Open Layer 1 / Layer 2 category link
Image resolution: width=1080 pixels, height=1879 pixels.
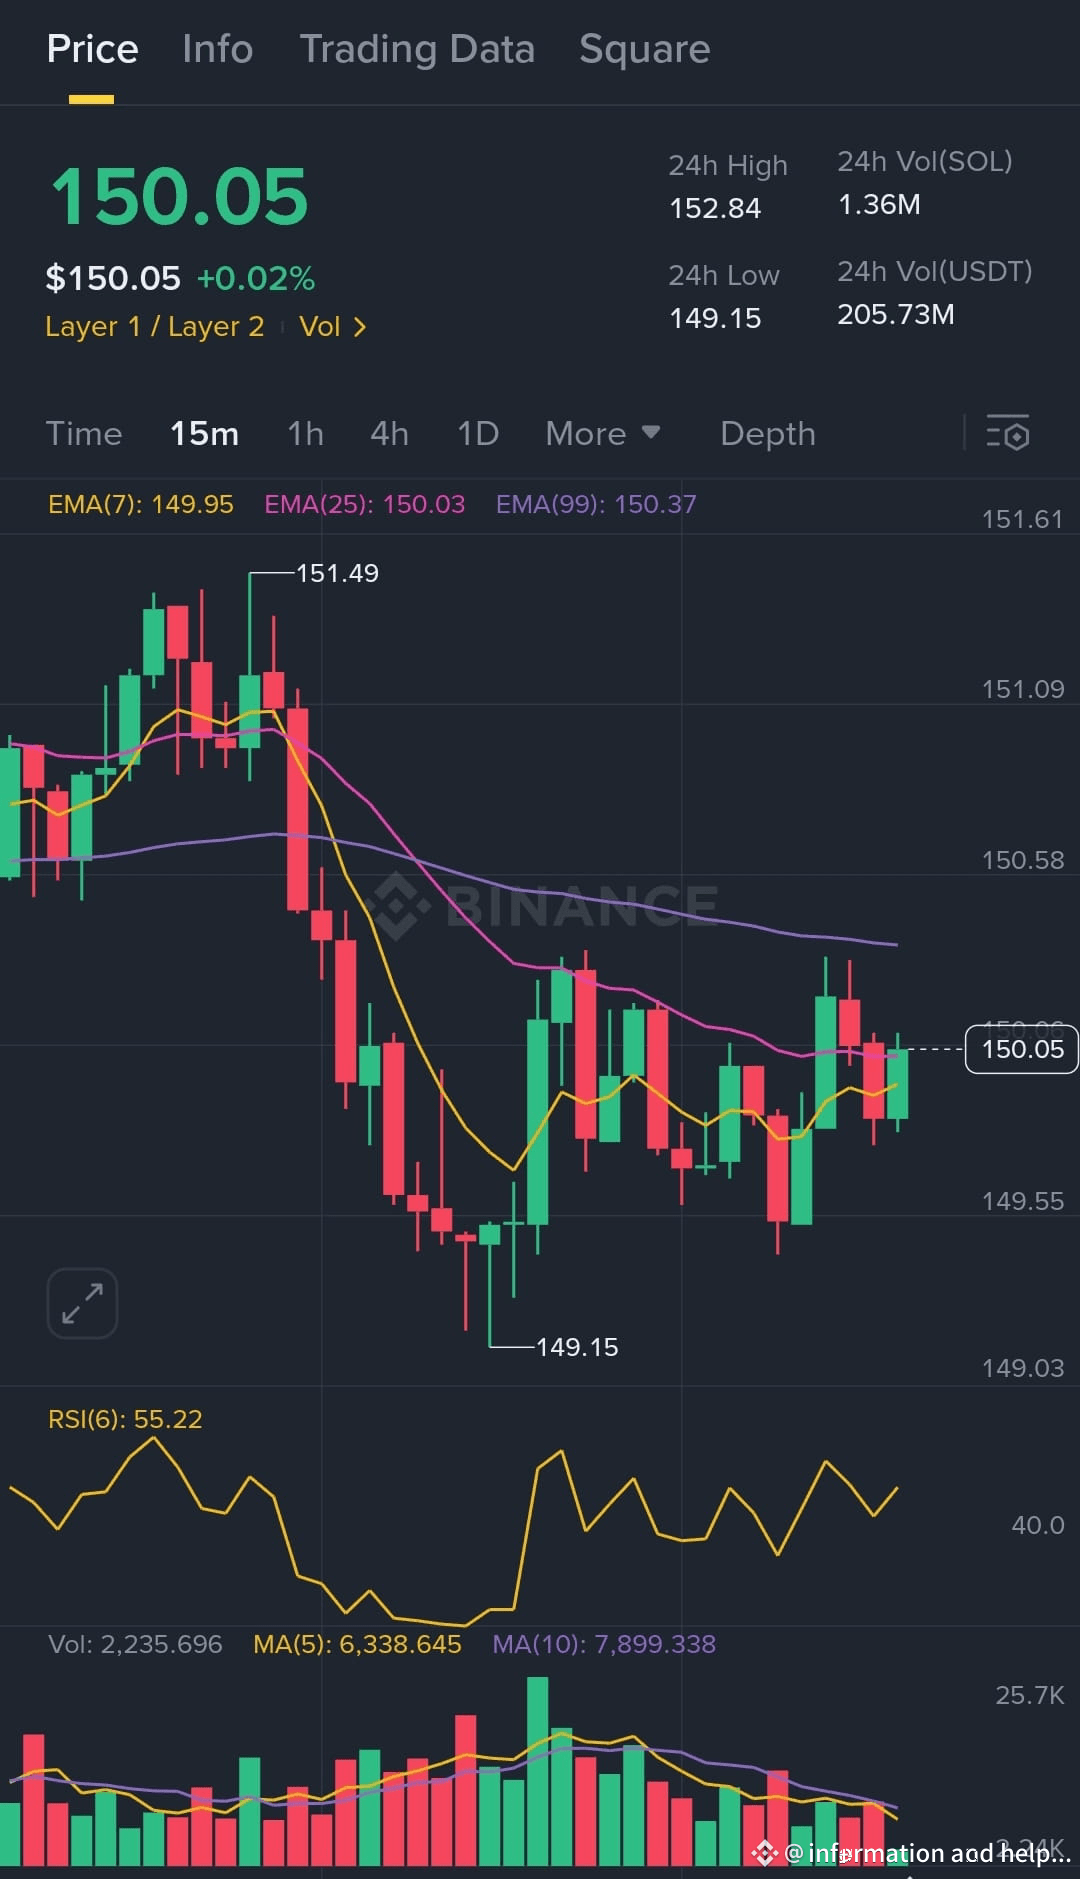click(x=155, y=327)
